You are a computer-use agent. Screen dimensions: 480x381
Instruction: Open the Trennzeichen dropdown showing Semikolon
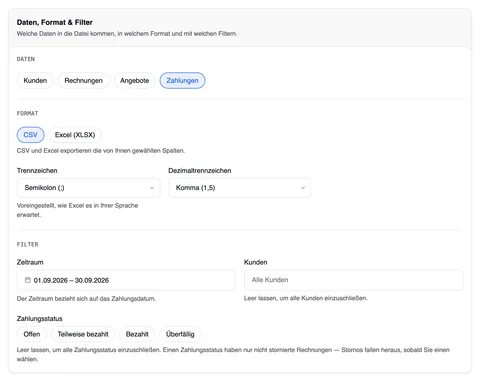[x=89, y=188]
